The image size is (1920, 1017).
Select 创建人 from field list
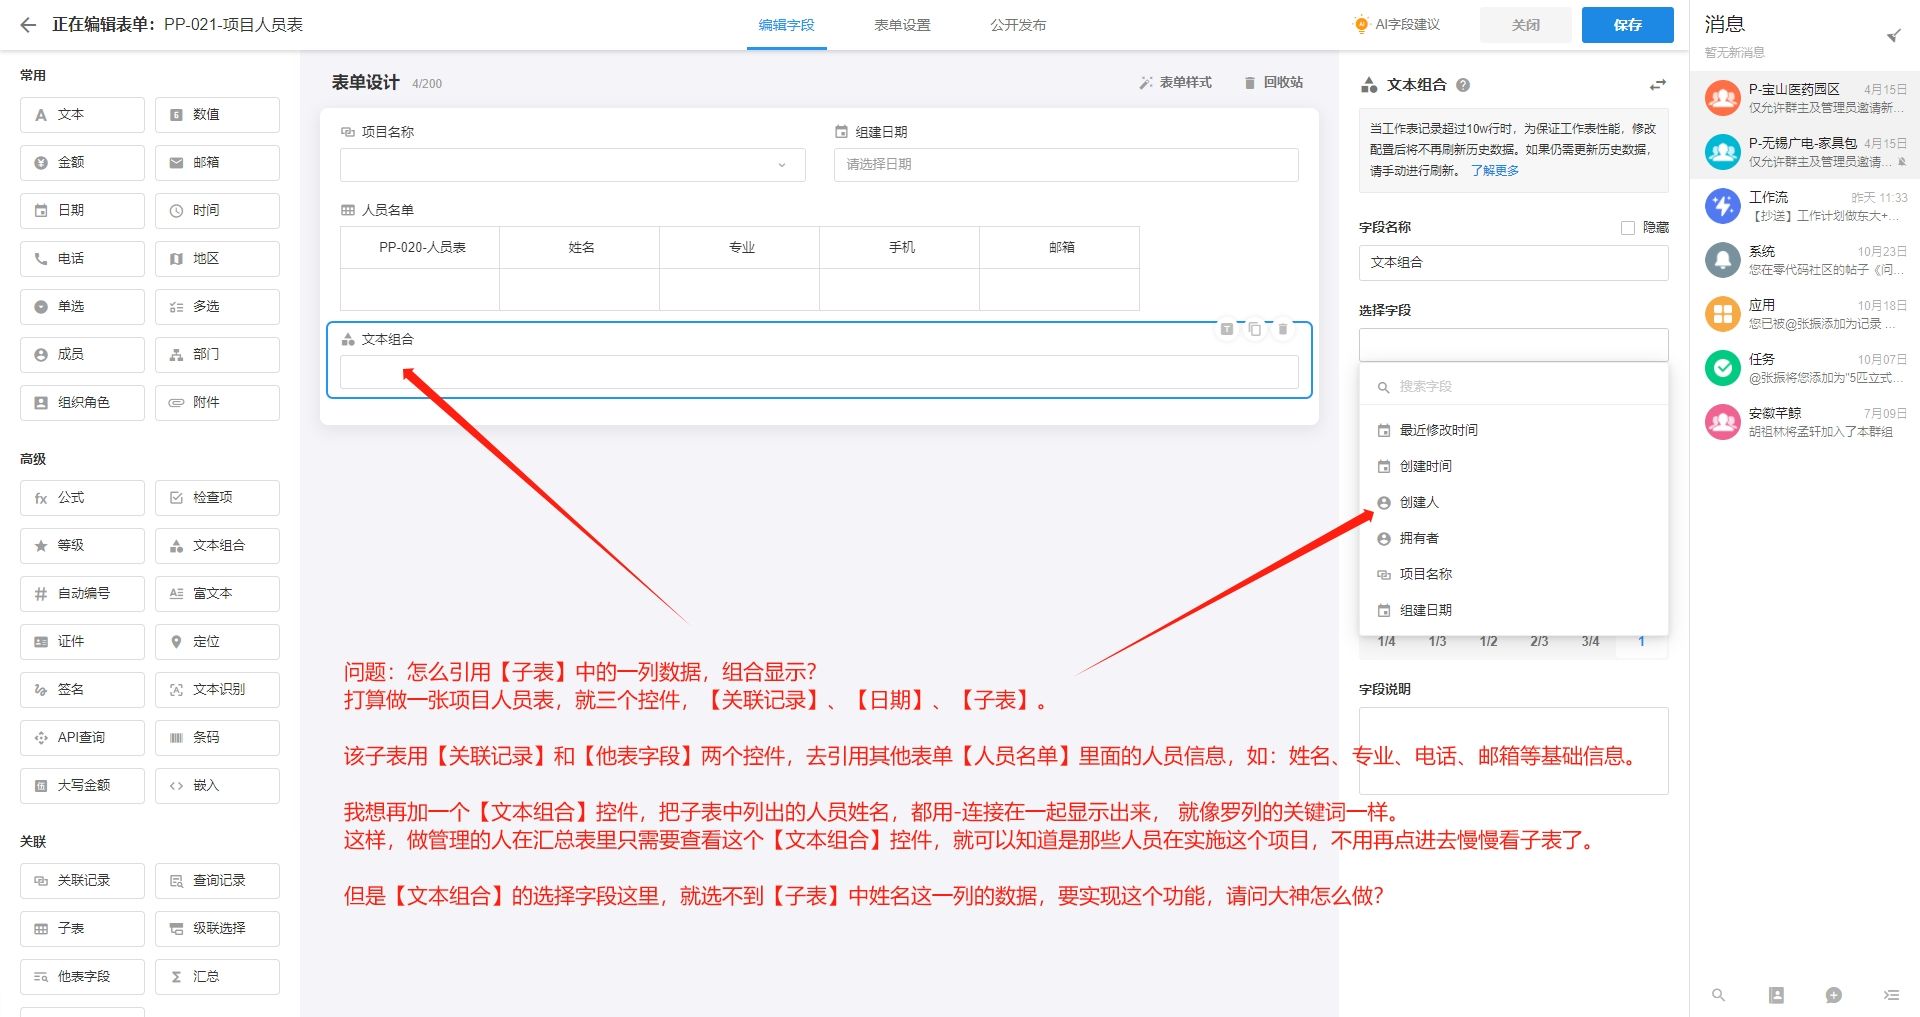[x=1419, y=502]
